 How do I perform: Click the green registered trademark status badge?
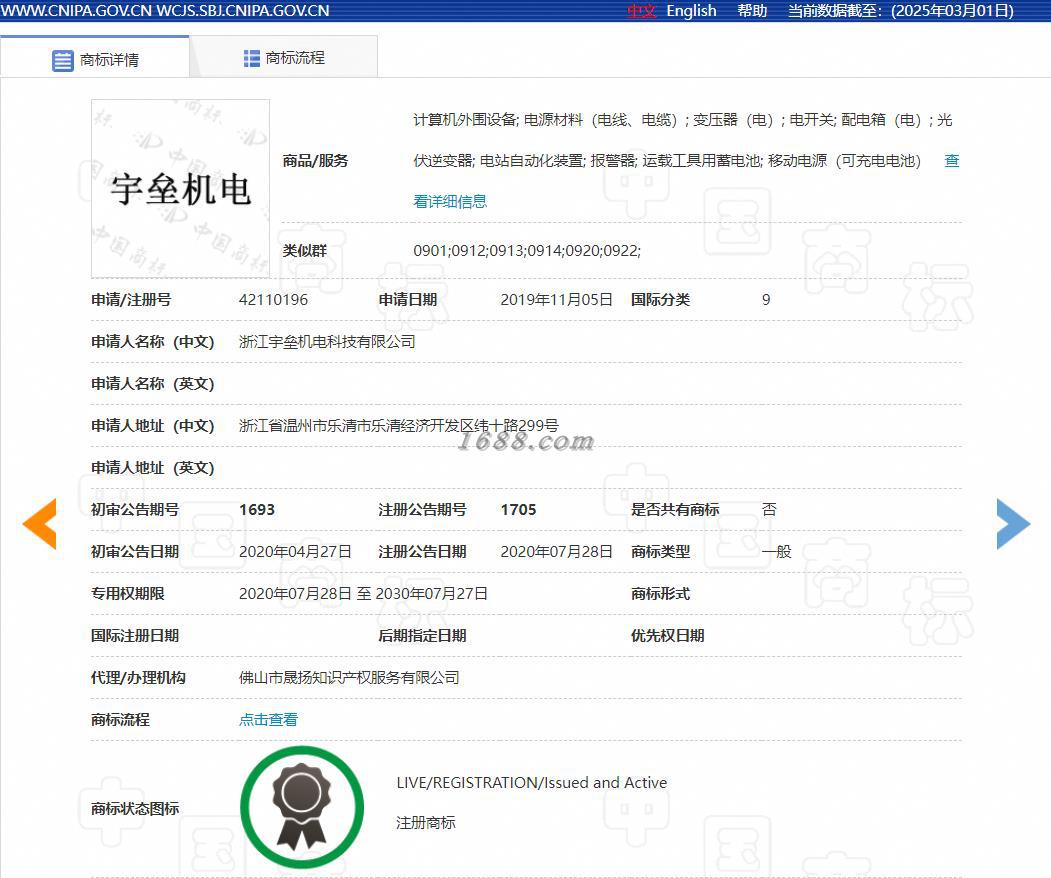[302, 808]
